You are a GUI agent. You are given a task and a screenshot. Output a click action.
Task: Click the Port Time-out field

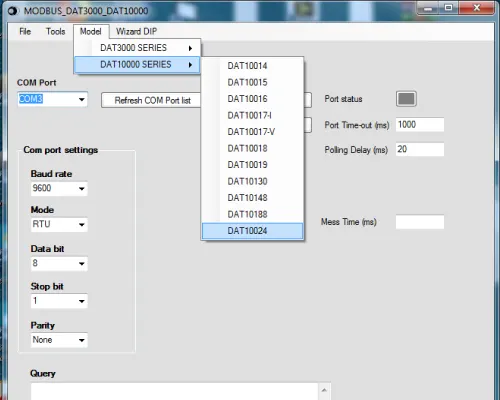(420, 125)
